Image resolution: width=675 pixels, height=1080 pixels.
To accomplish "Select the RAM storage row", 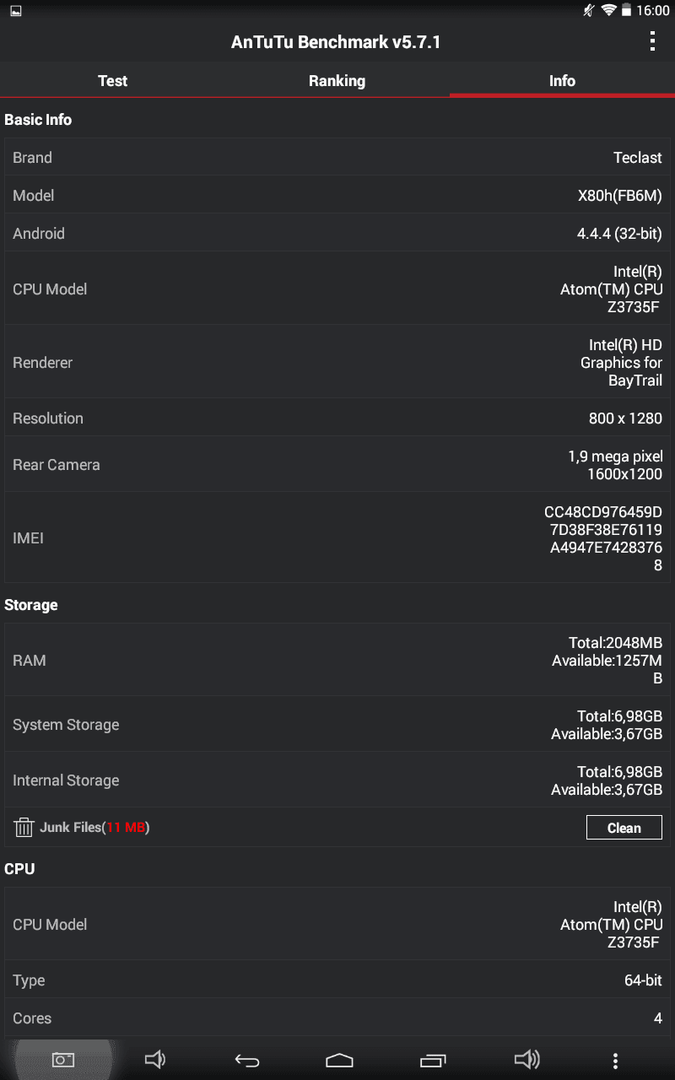I will click(x=338, y=661).
